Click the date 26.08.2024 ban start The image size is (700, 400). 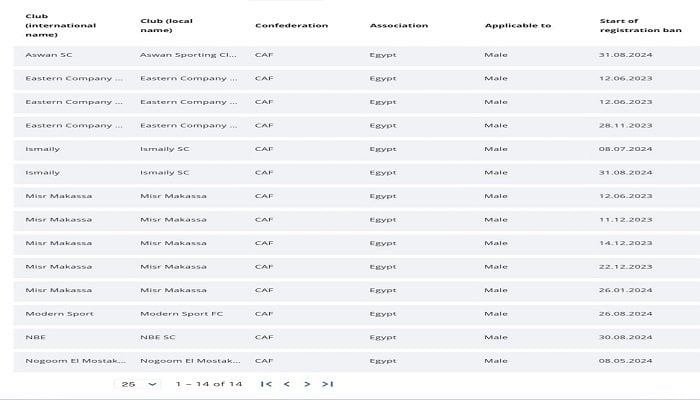coord(625,314)
